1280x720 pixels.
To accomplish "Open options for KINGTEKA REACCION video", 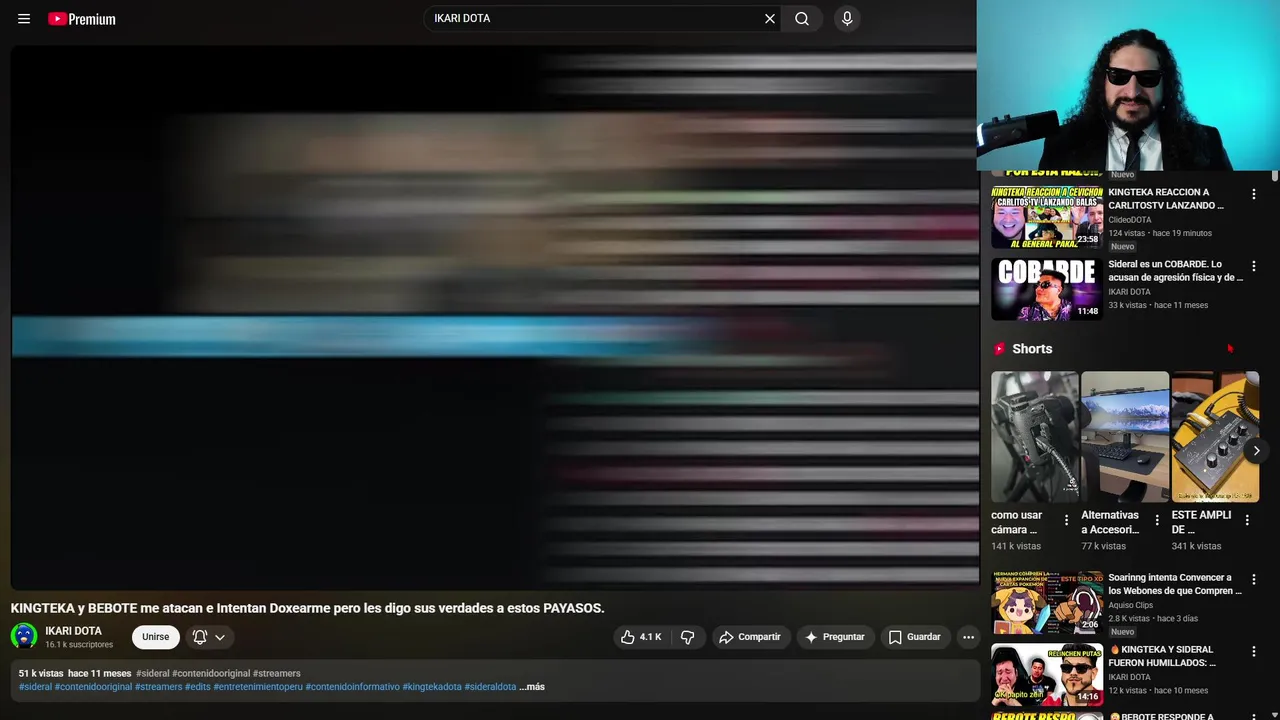I will point(1254,194).
